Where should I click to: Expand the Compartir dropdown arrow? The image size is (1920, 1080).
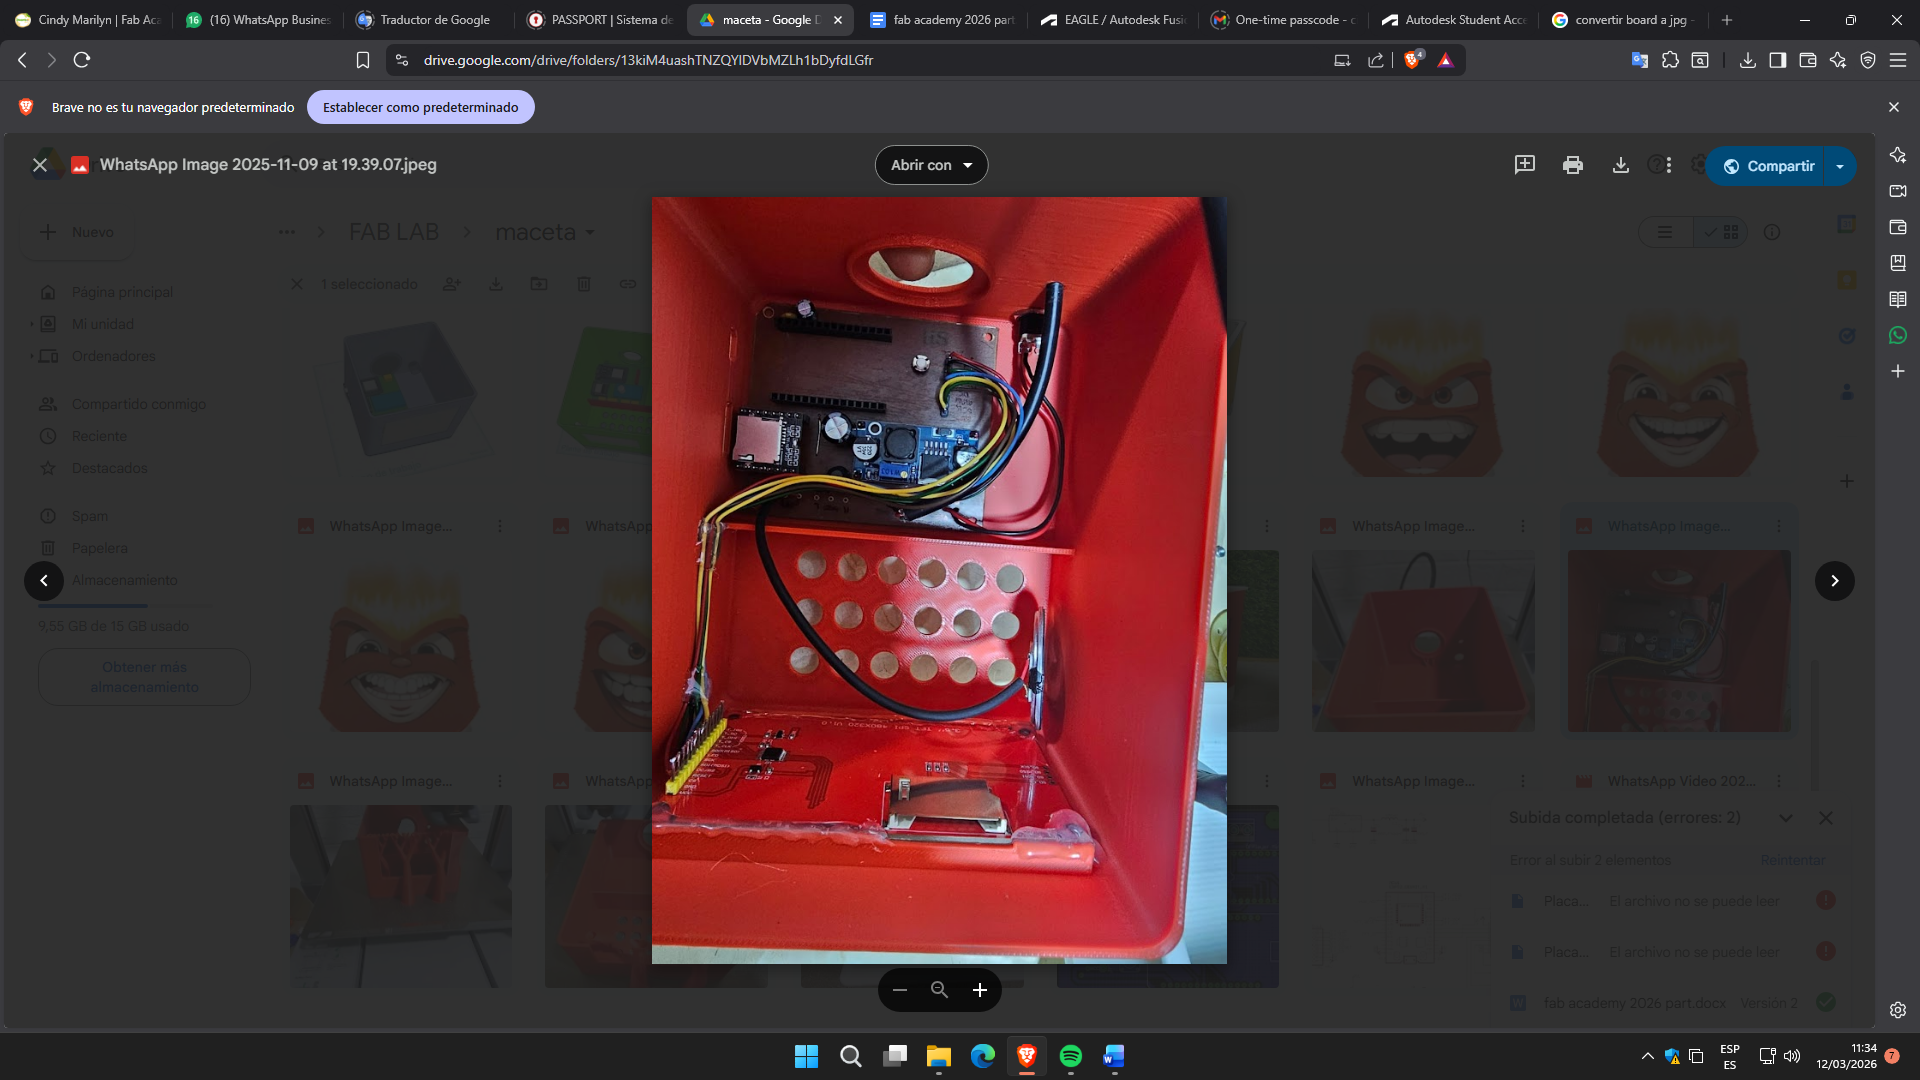coord(1840,166)
